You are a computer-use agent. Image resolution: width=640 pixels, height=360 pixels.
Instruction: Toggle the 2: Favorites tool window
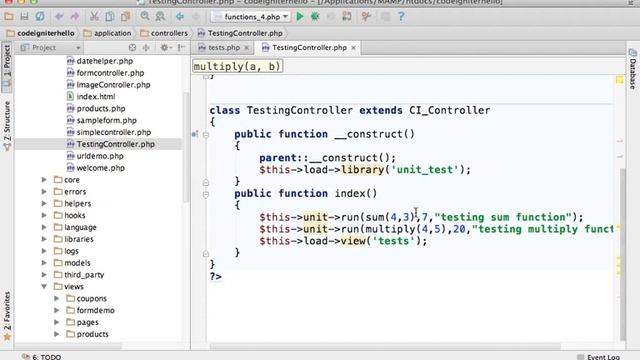pos(7,316)
